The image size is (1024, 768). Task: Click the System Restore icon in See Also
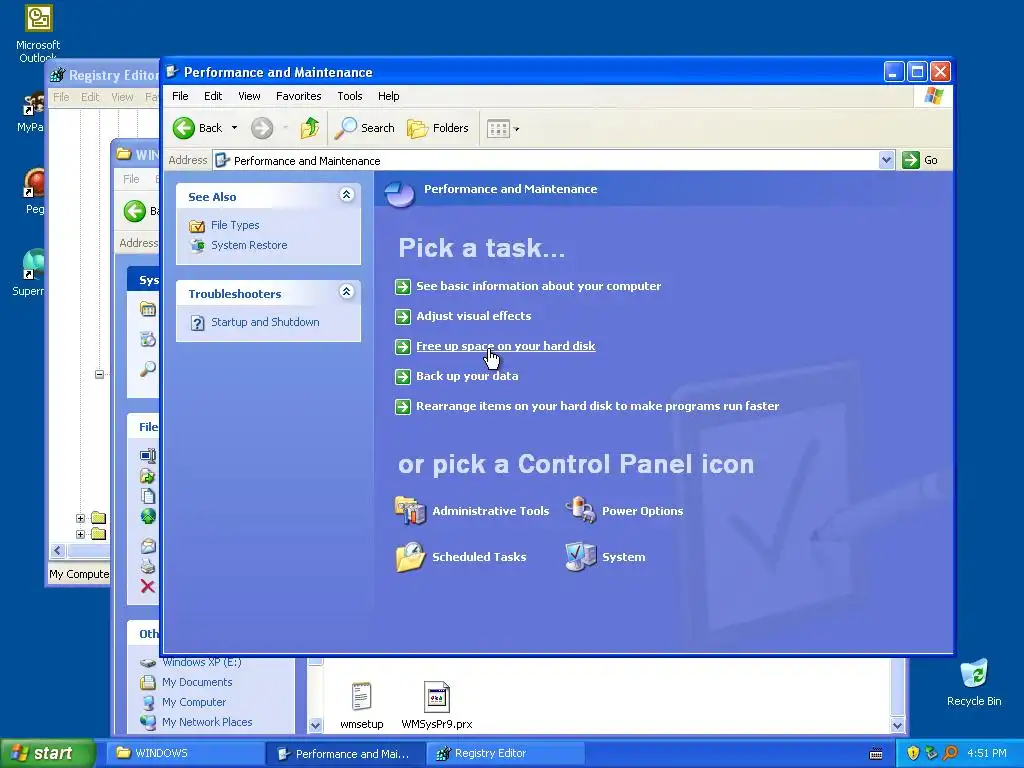pyautogui.click(x=197, y=246)
